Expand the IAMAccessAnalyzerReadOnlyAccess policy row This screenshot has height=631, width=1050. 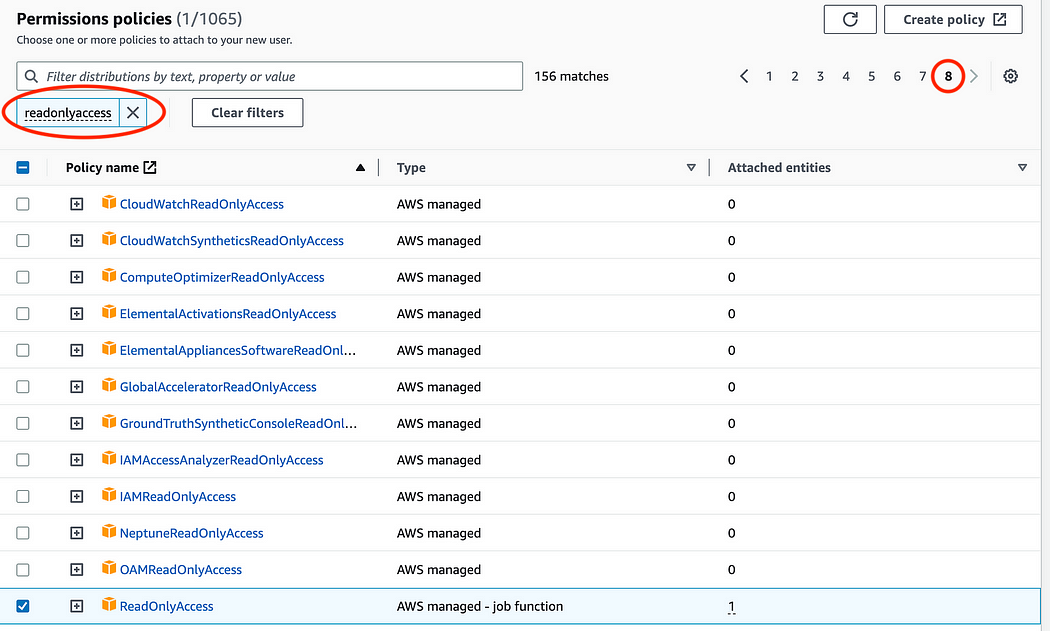coord(77,460)
